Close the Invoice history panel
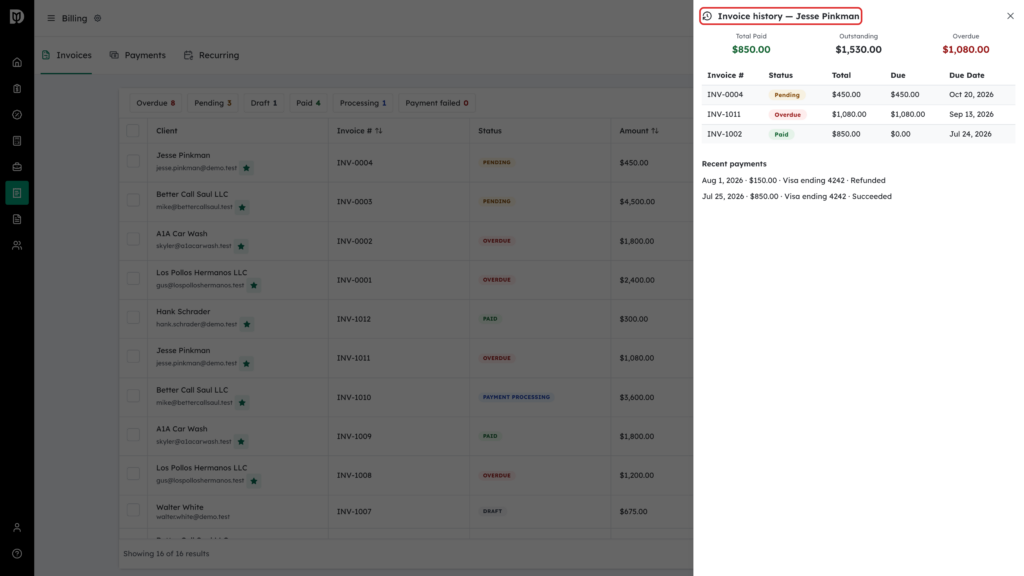The height and width of the screenshot is (576, 1024). (1010, 16)
